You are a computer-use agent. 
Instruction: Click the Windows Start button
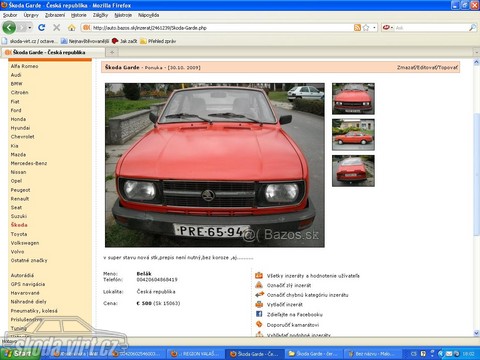20,353
